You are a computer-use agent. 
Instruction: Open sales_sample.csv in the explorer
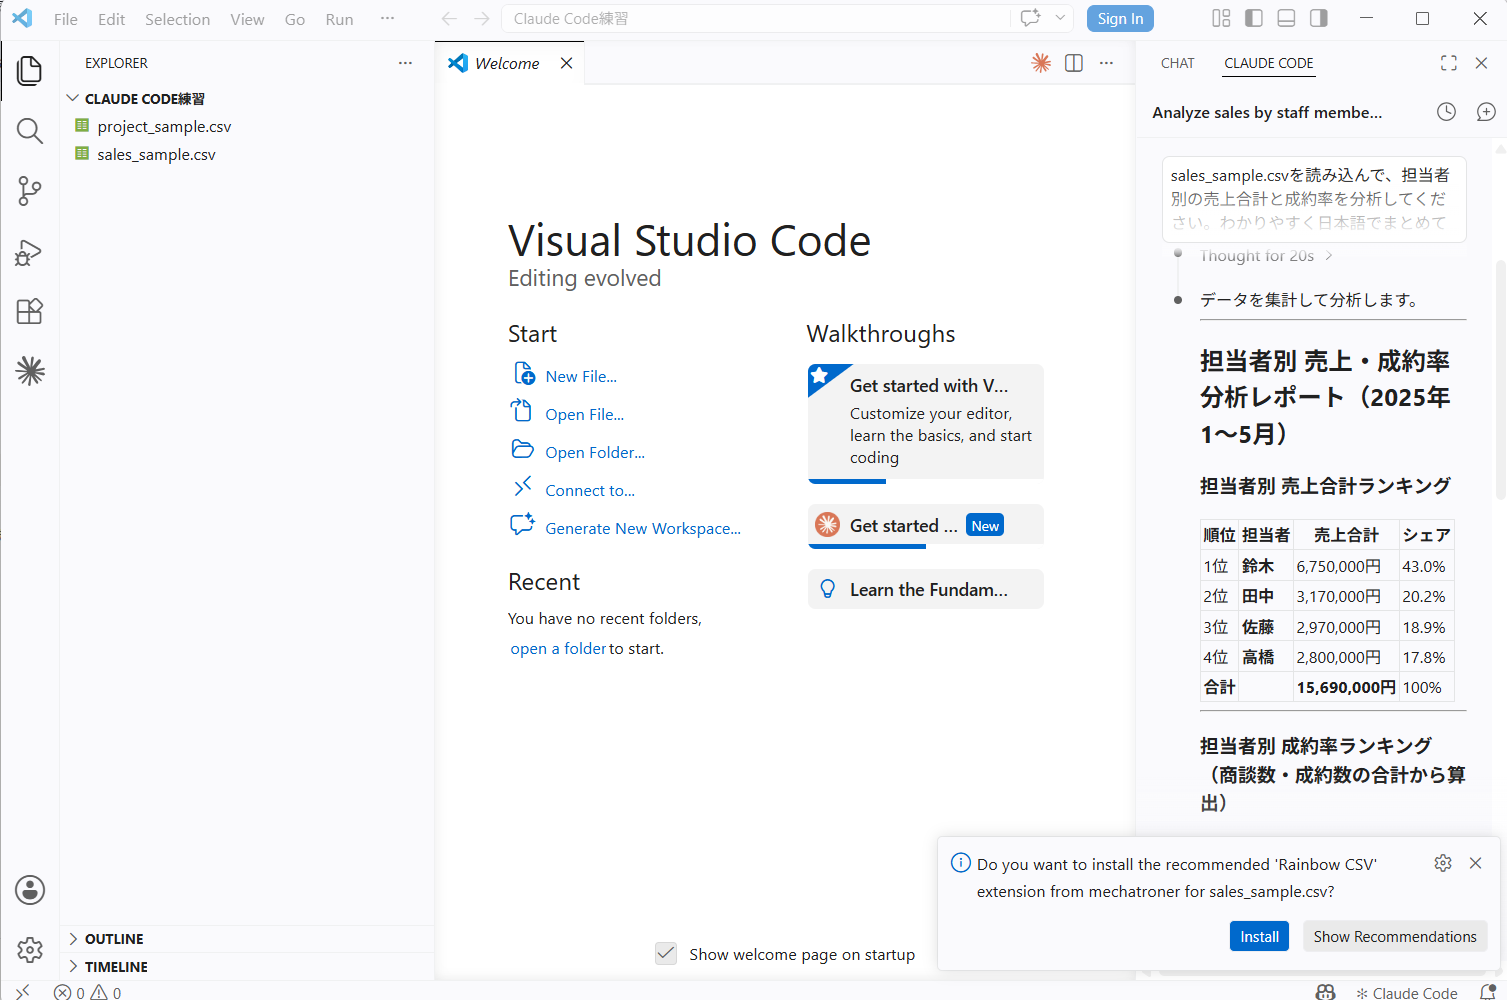pos(156,155)
